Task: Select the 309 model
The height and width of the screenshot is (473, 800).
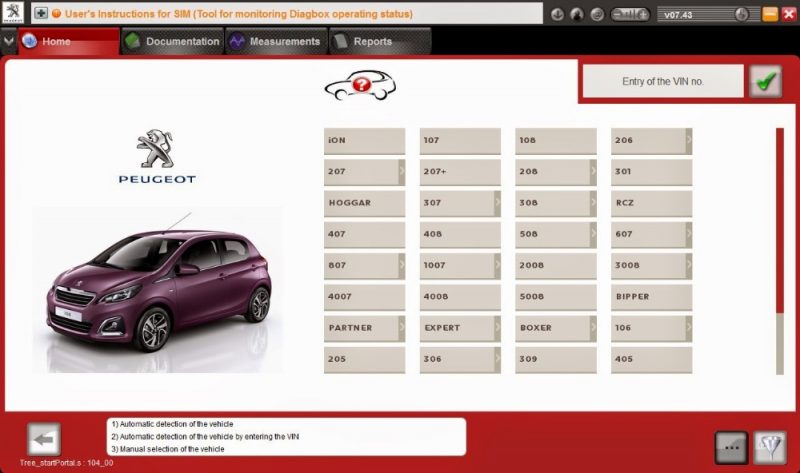Action: [556, 359]
